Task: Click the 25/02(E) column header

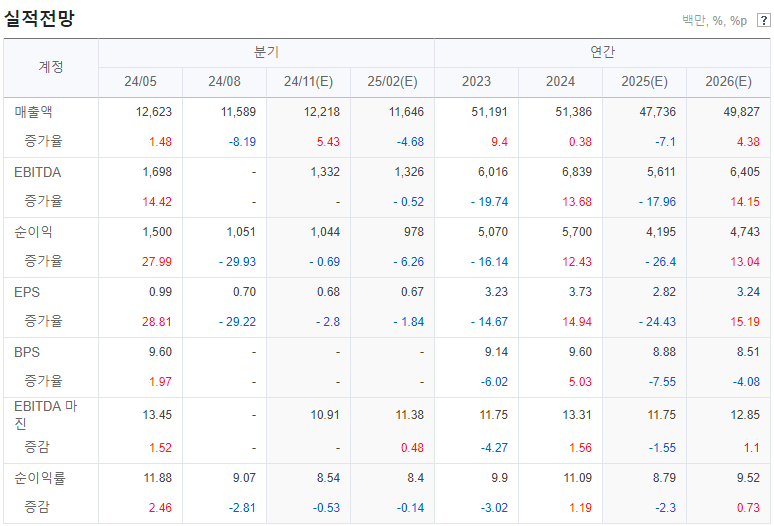Action: (392, 81)
